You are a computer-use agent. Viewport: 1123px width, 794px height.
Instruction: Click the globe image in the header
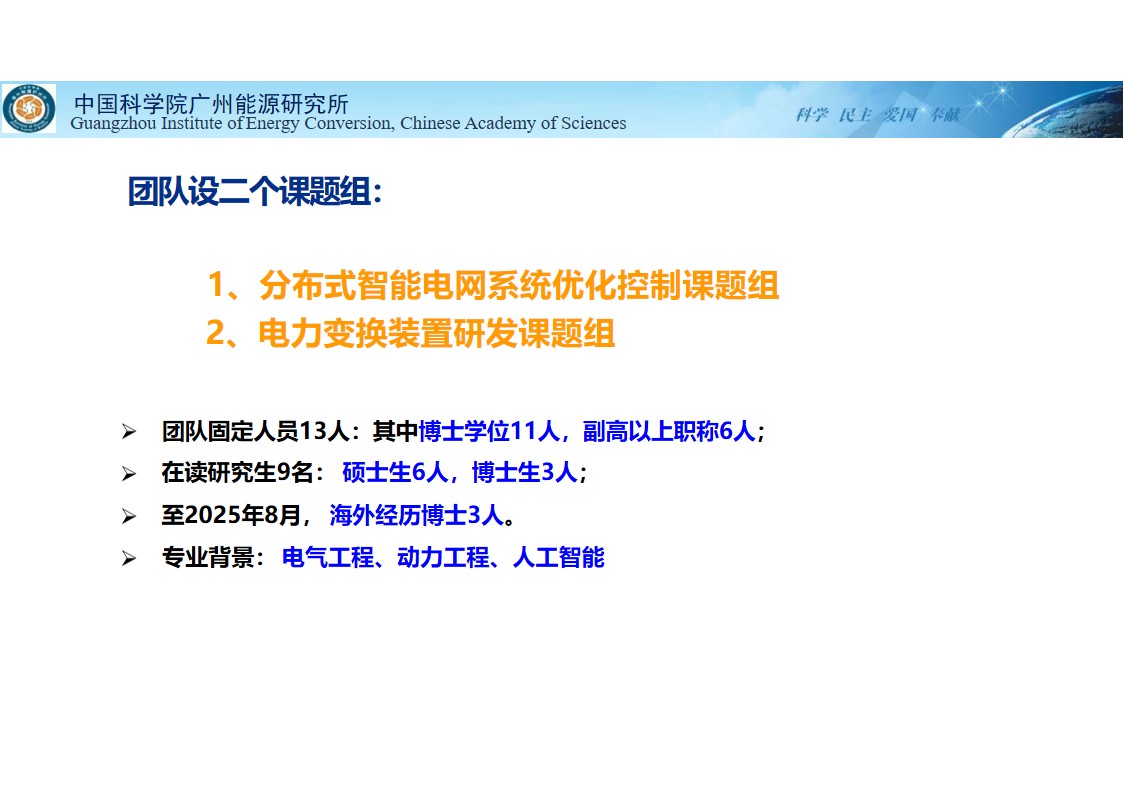pyautogui.click(x=1060, y=110)
